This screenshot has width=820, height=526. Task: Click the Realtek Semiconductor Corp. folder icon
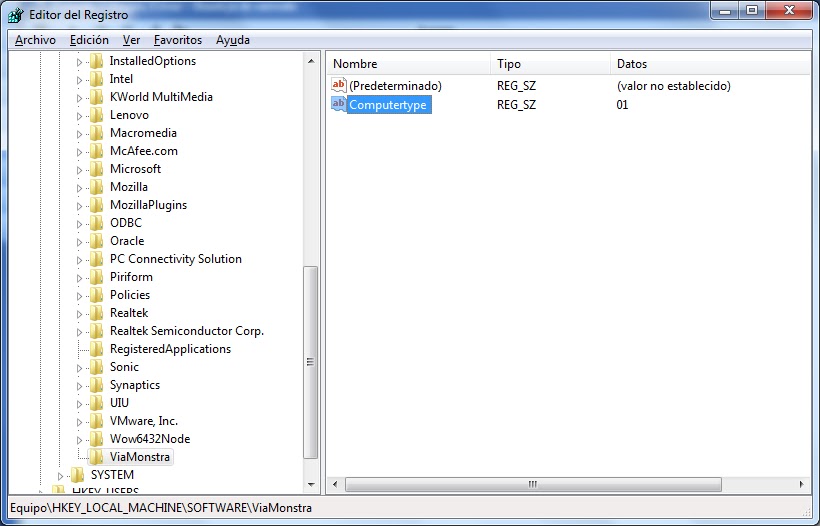point(96,331)
